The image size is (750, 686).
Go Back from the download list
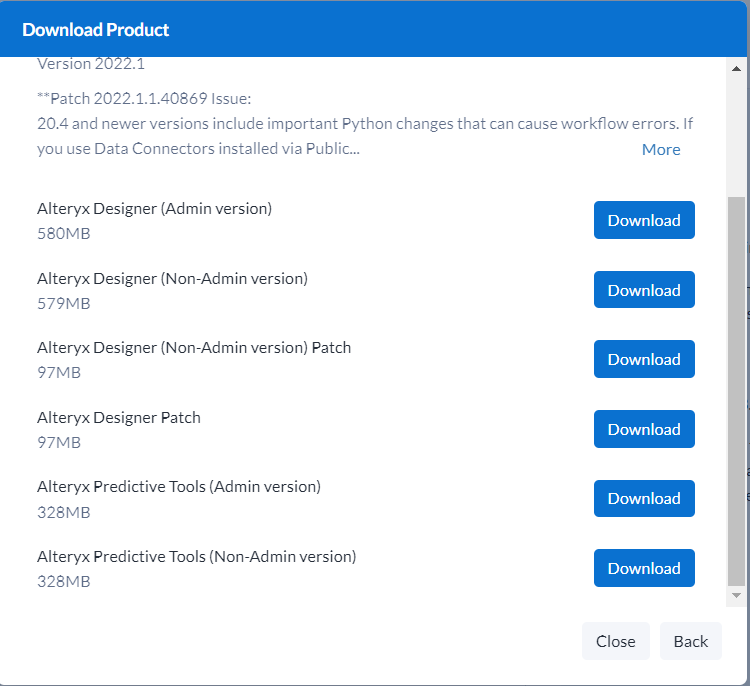(x=690, y=642)
